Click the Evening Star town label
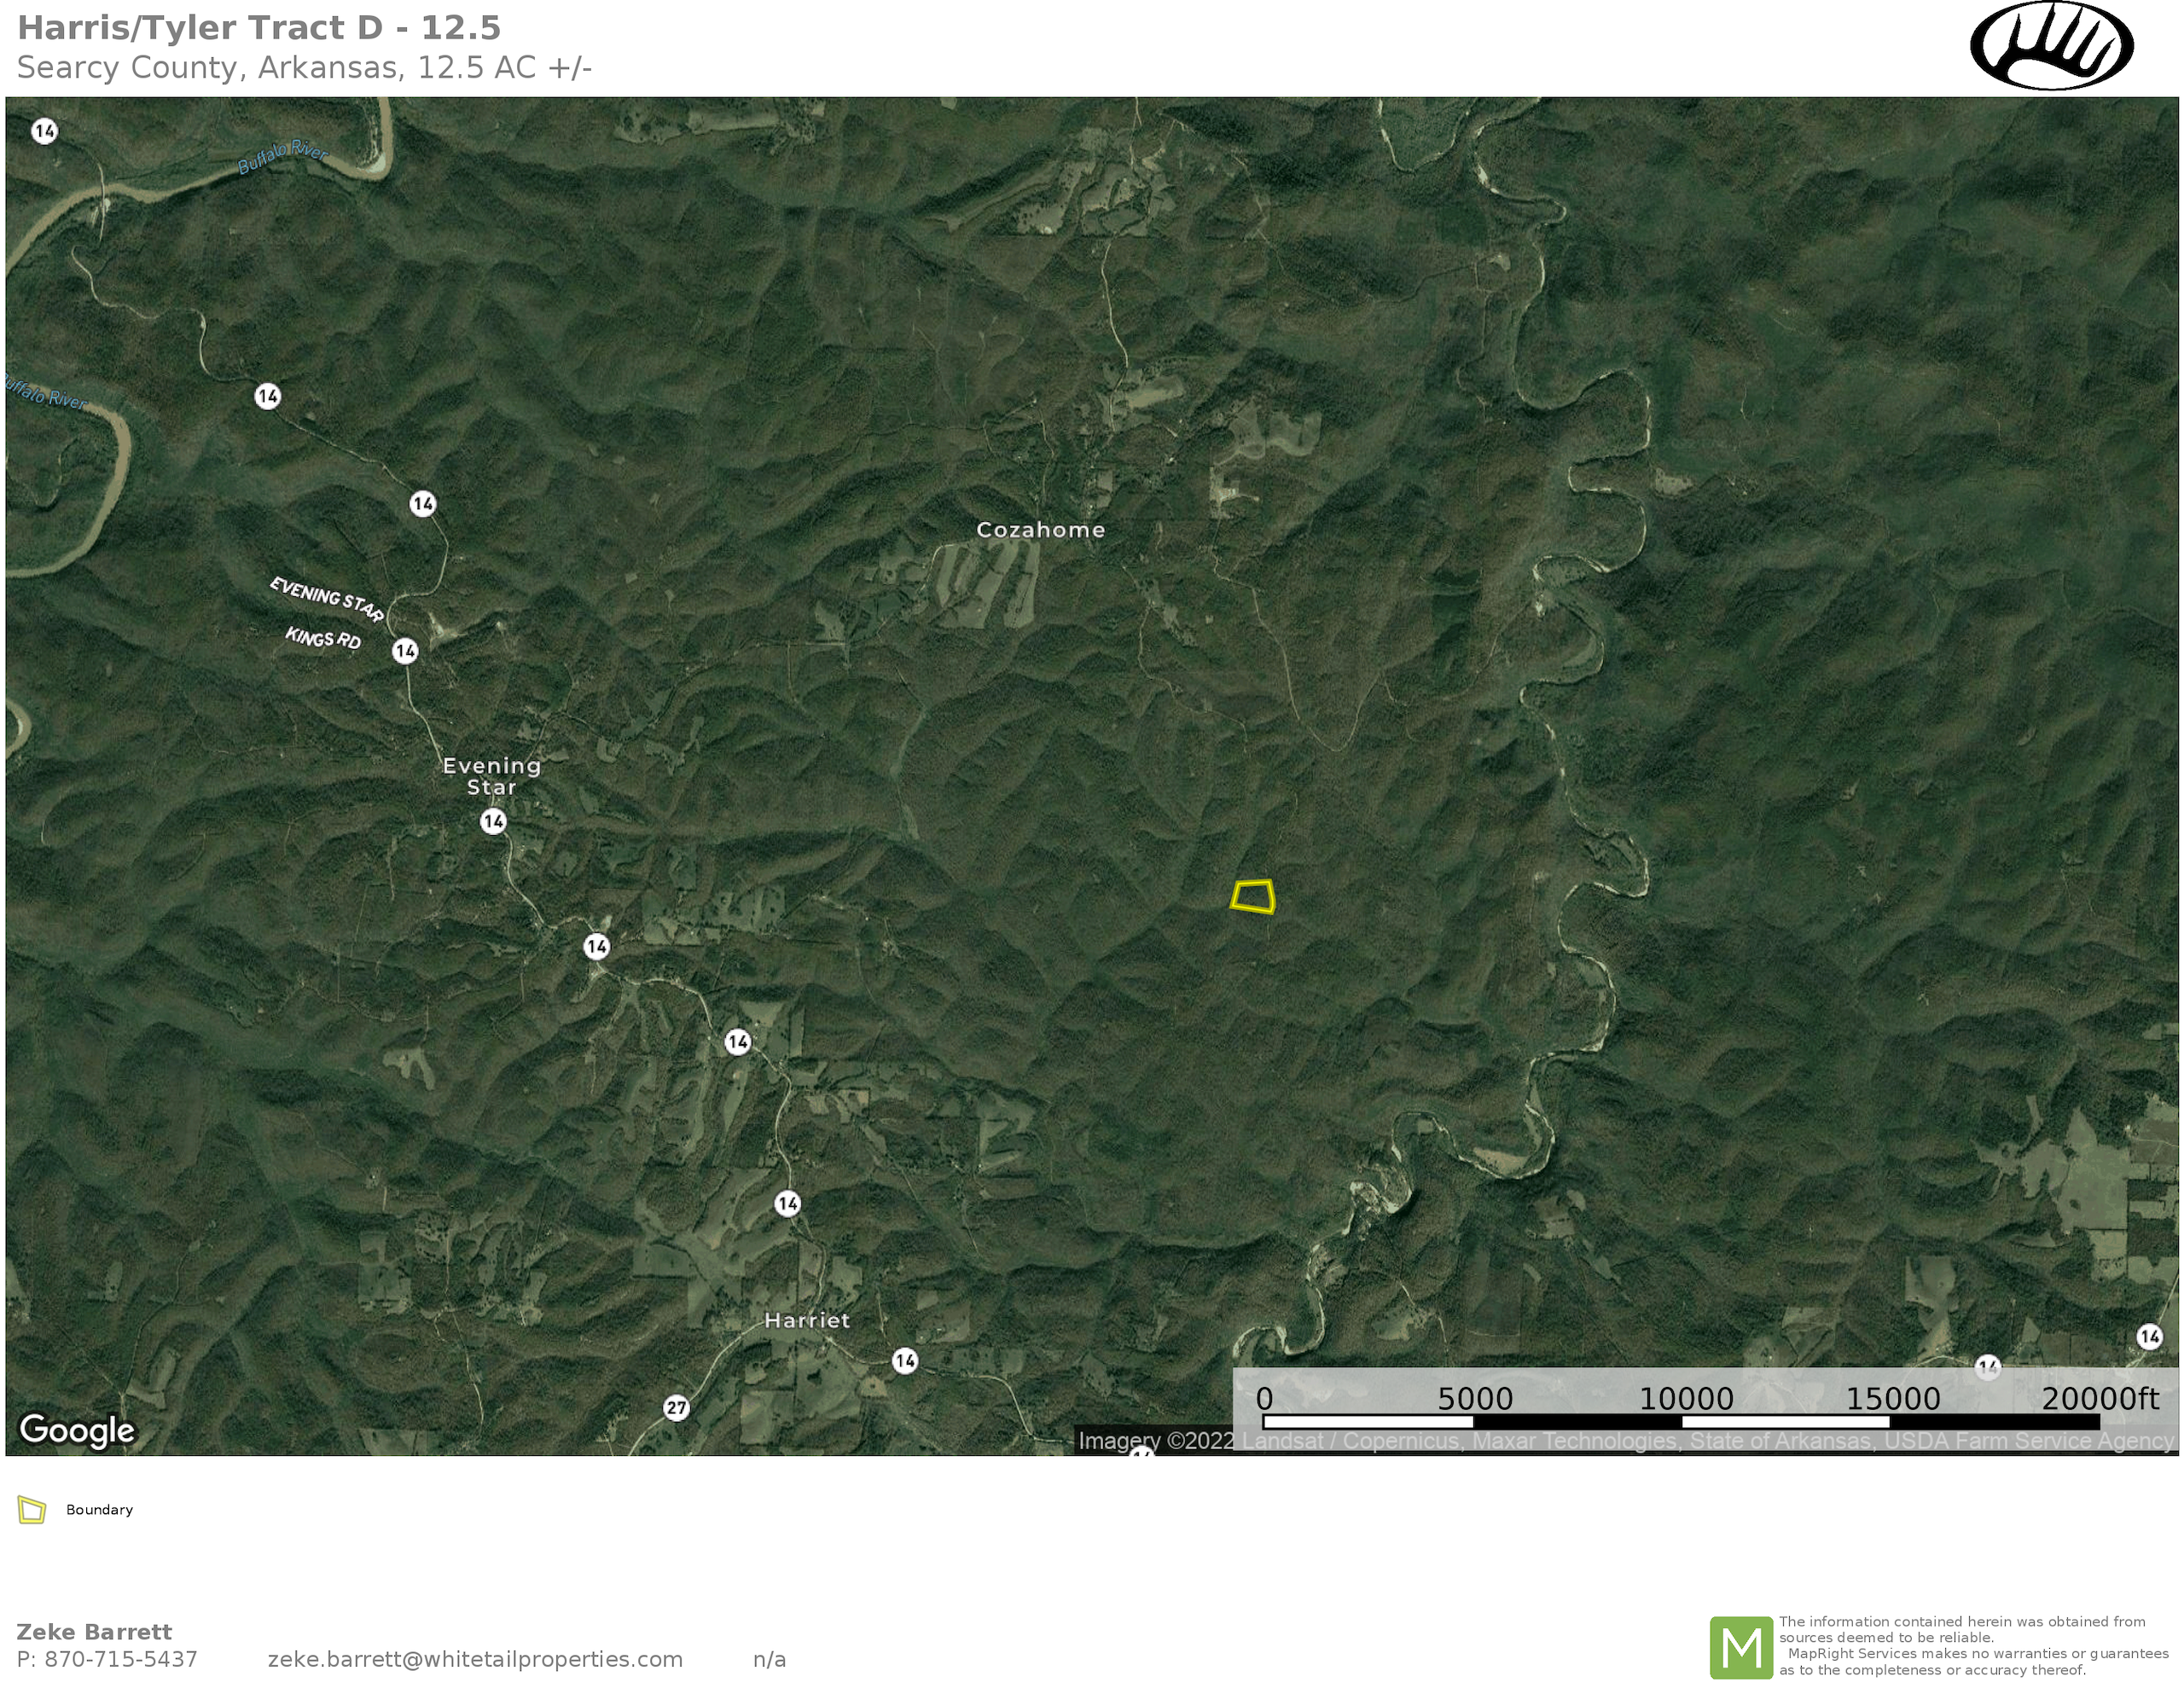The image size is (2184, 1688). pos(492,776)
